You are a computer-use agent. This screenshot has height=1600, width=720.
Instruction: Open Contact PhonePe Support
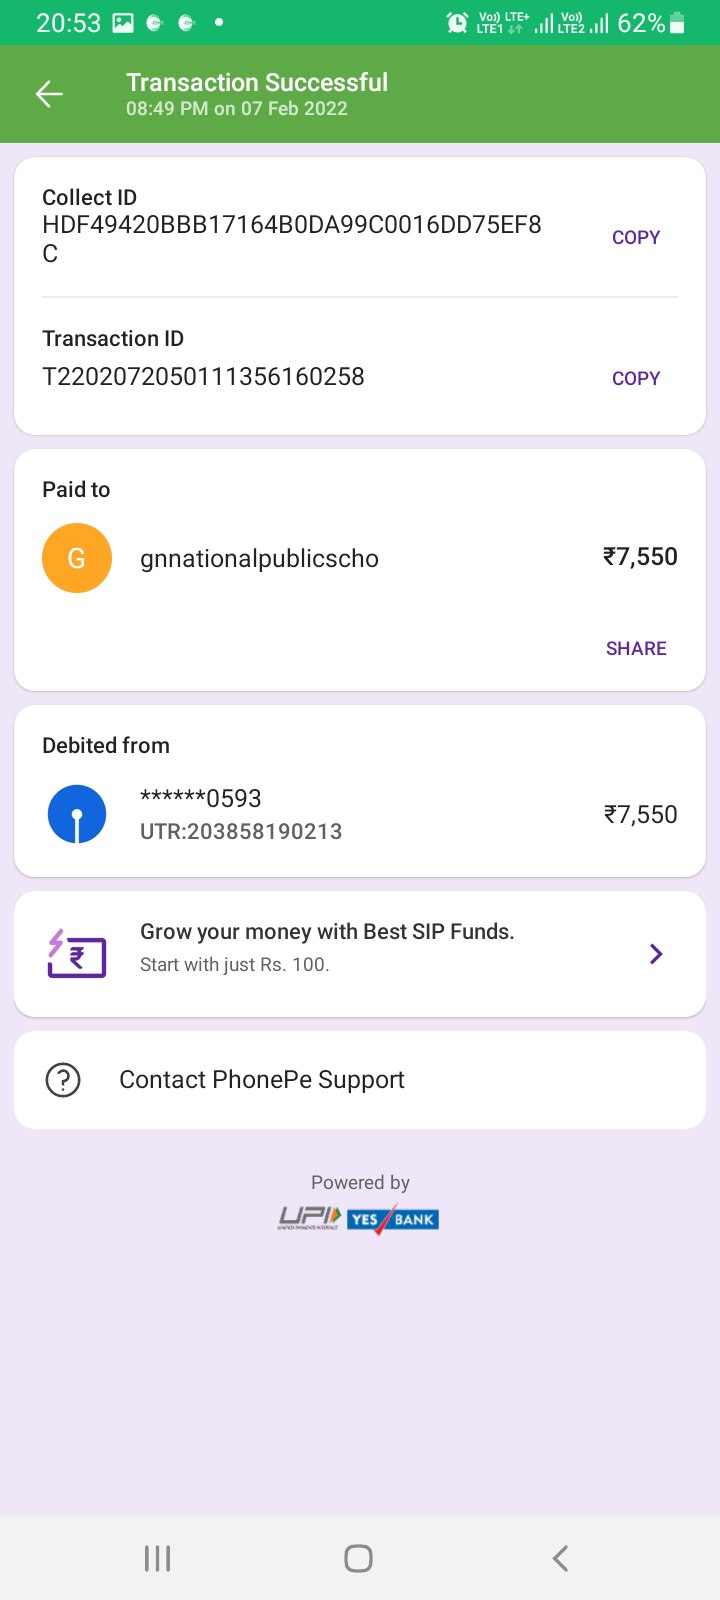[x=262, y=1080]
